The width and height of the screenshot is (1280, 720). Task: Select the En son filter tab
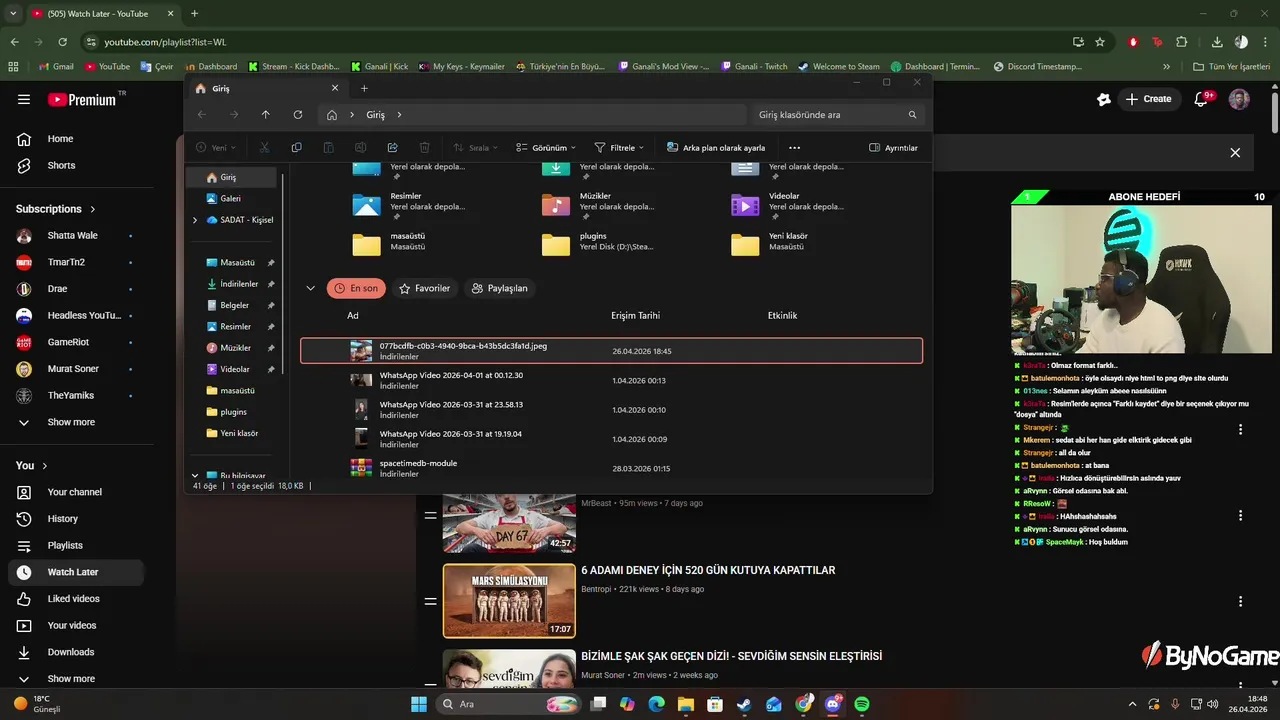[x=356, y=288]
